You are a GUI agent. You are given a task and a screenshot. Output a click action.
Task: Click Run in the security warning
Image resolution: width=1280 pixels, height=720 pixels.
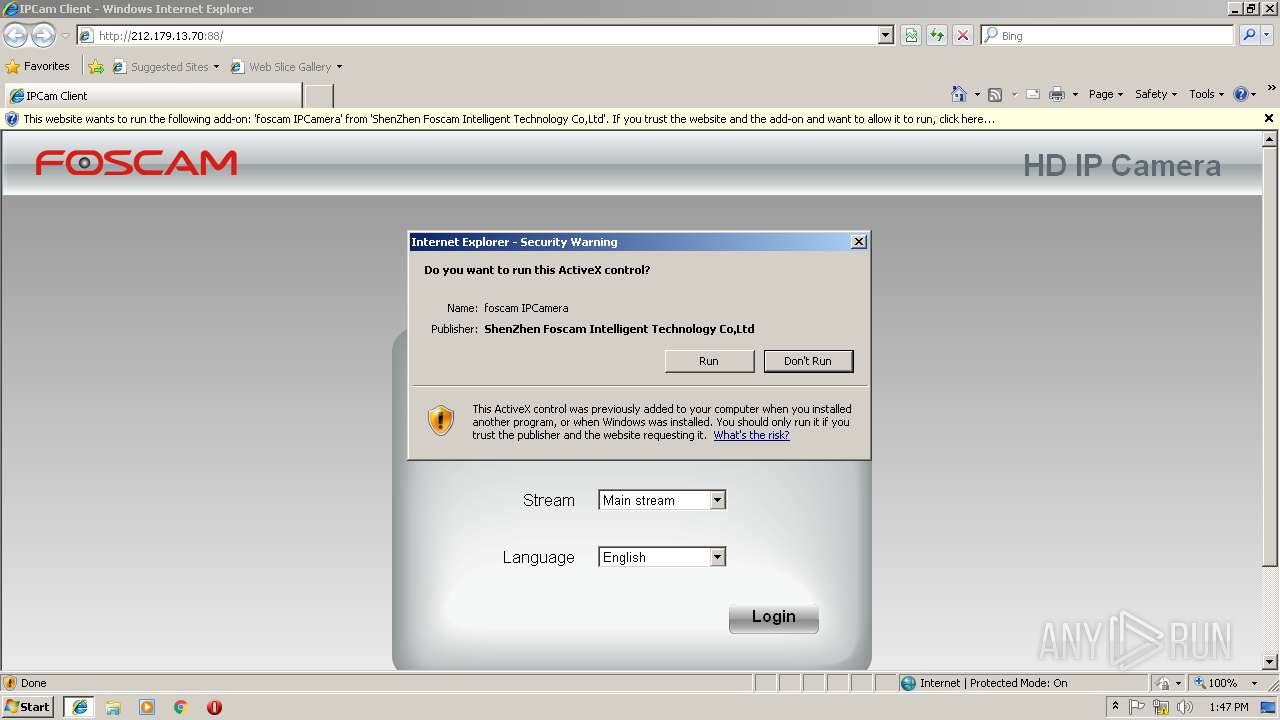pos(709,361)
